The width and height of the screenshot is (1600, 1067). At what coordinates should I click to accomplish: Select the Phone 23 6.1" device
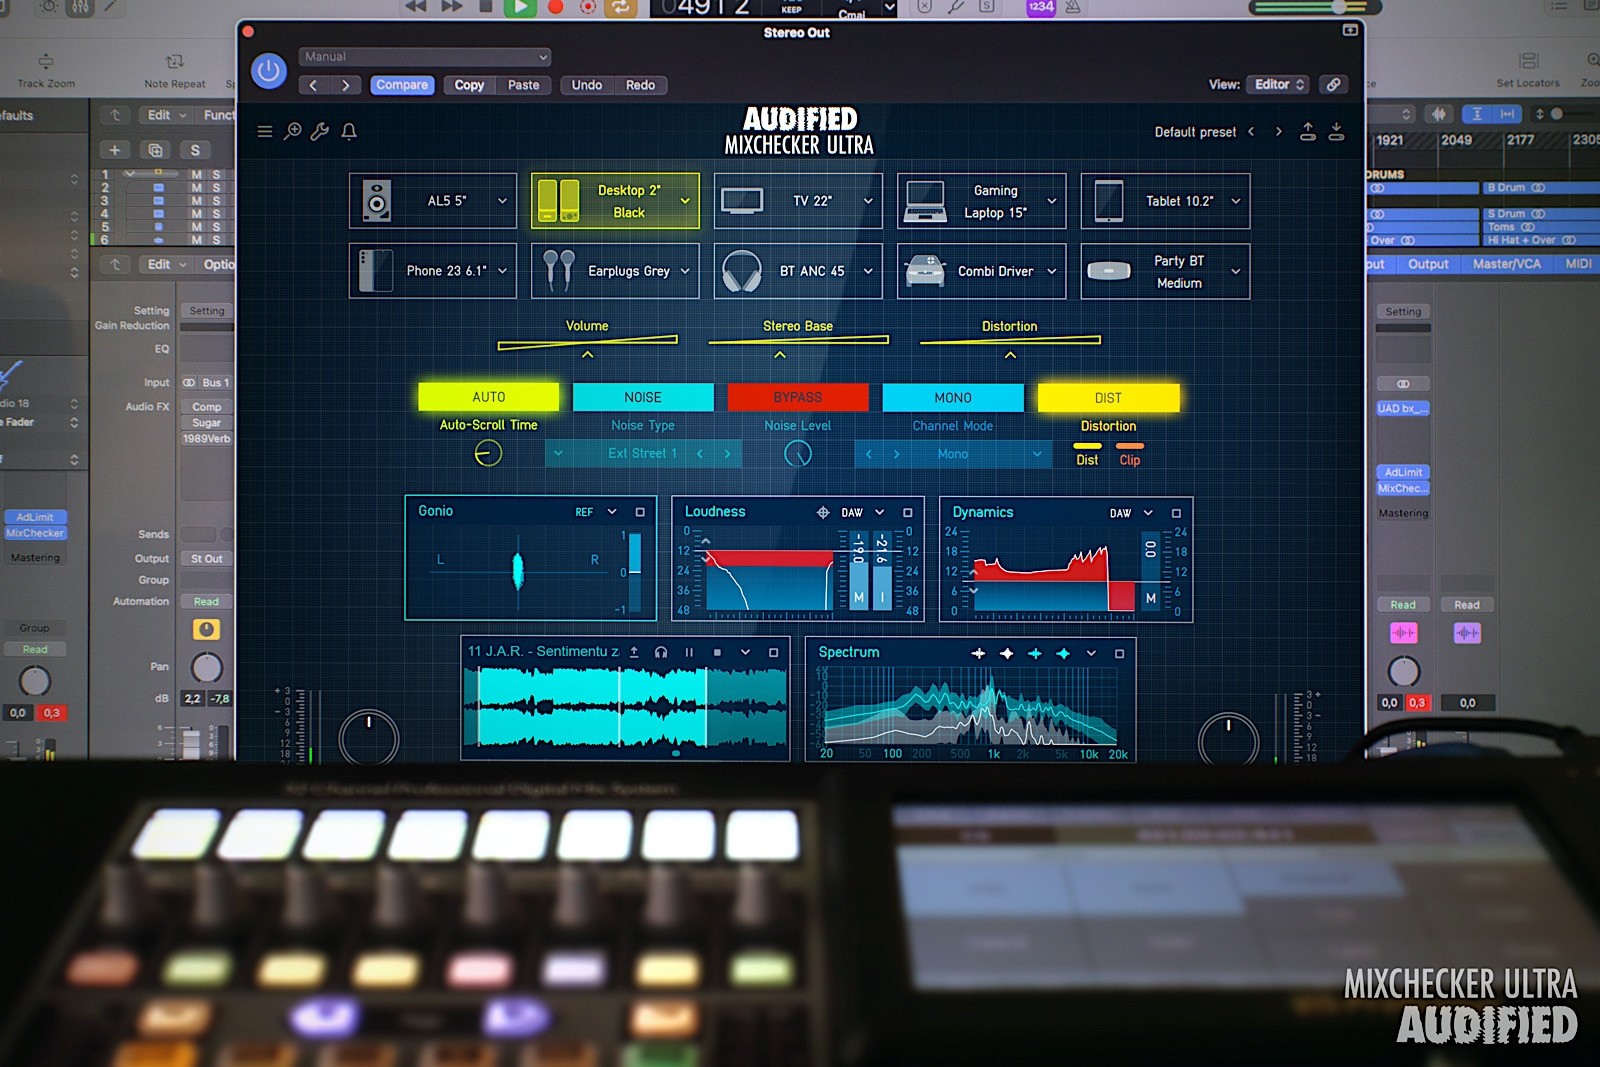(433, 271)
